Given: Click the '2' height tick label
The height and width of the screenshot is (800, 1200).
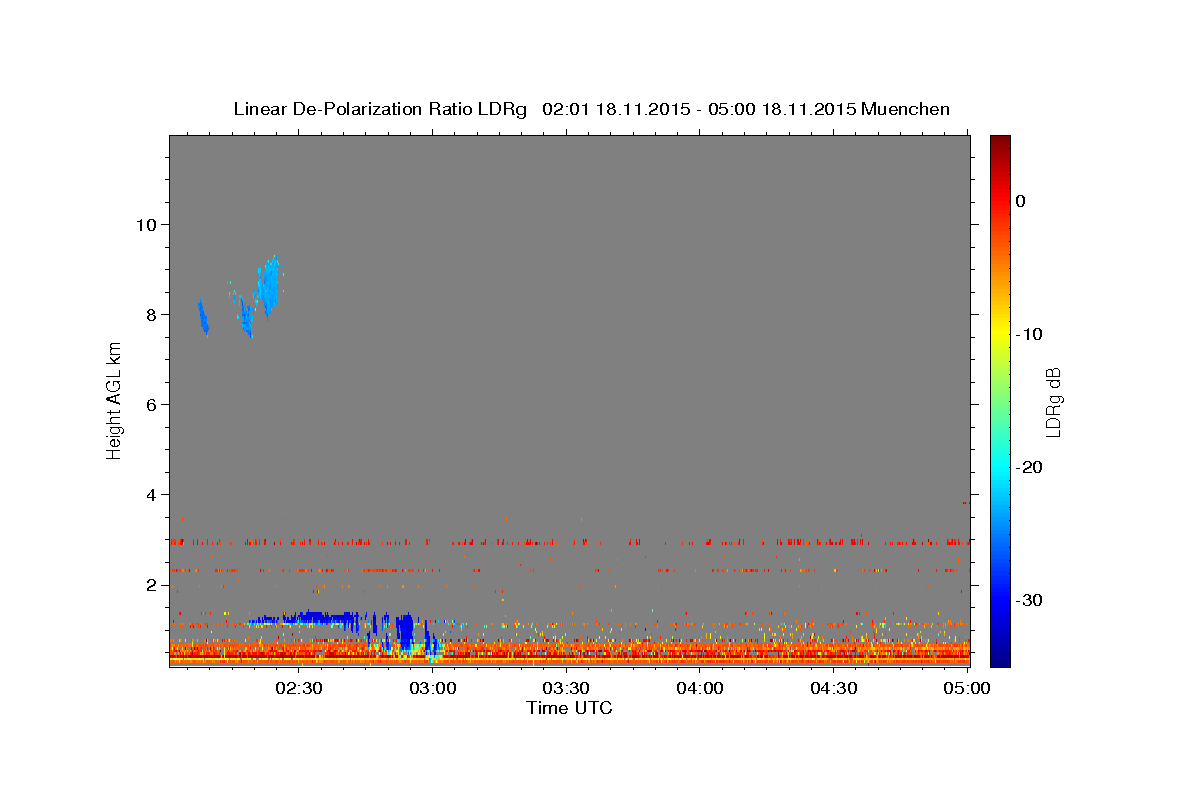Looking at the screenshot, I should click(x=151, y=584).
